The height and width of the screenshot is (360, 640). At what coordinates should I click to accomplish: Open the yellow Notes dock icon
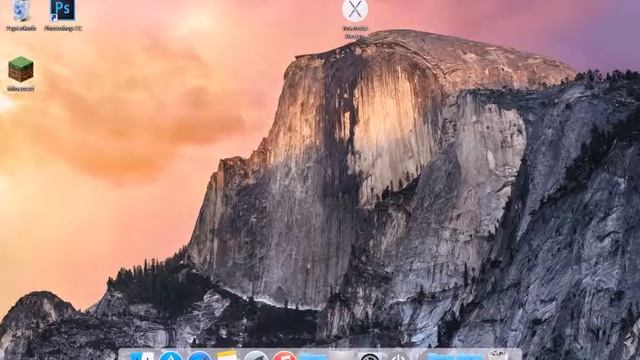[x=227, y=355]
